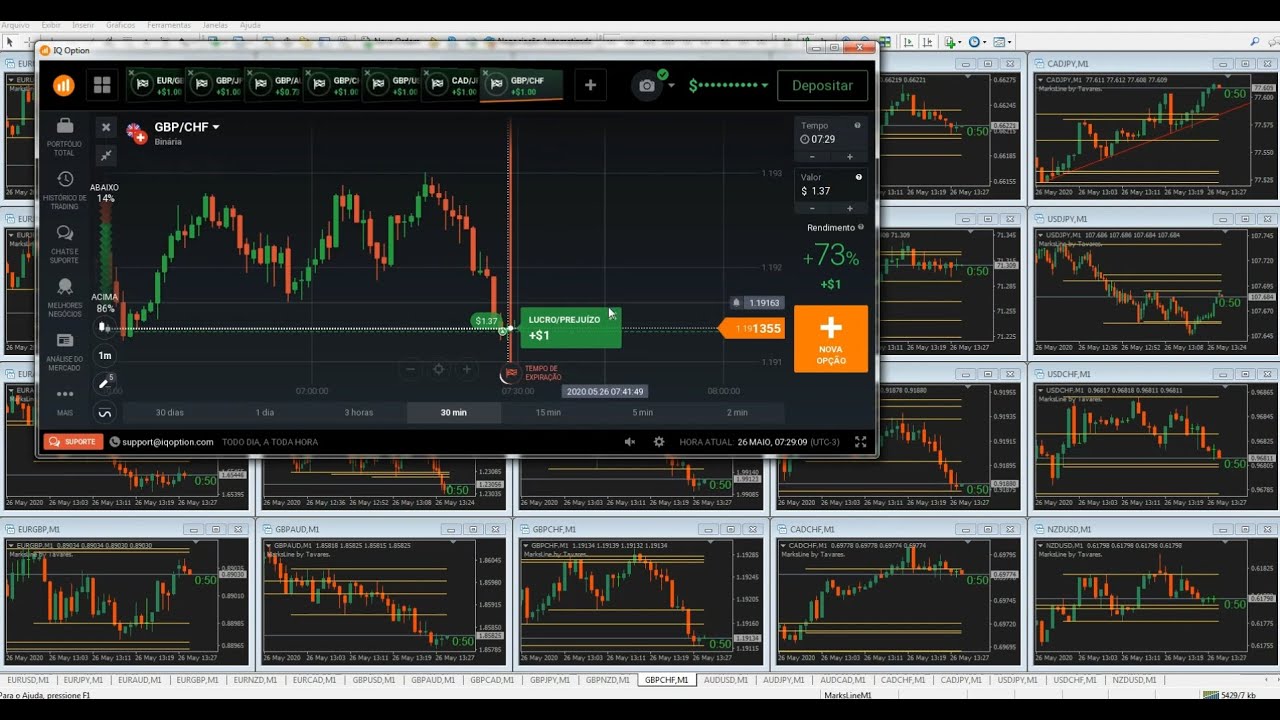Open the asset grid view icon
This screenshot has width=1280, height=720.
click(x=102, y=85)
